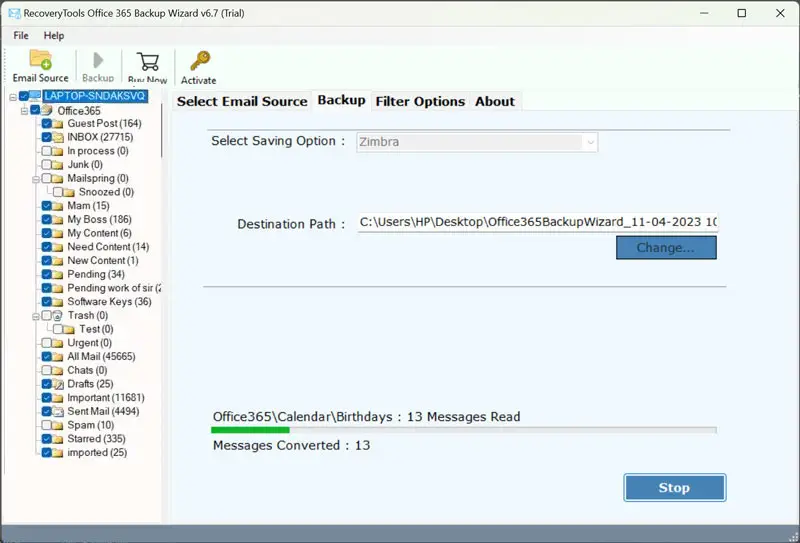Image resolution: width=800 pixels, height=543 pixels.
Task: Uncheck the Office365 checkbox
Action: click(x=35, y=110)
